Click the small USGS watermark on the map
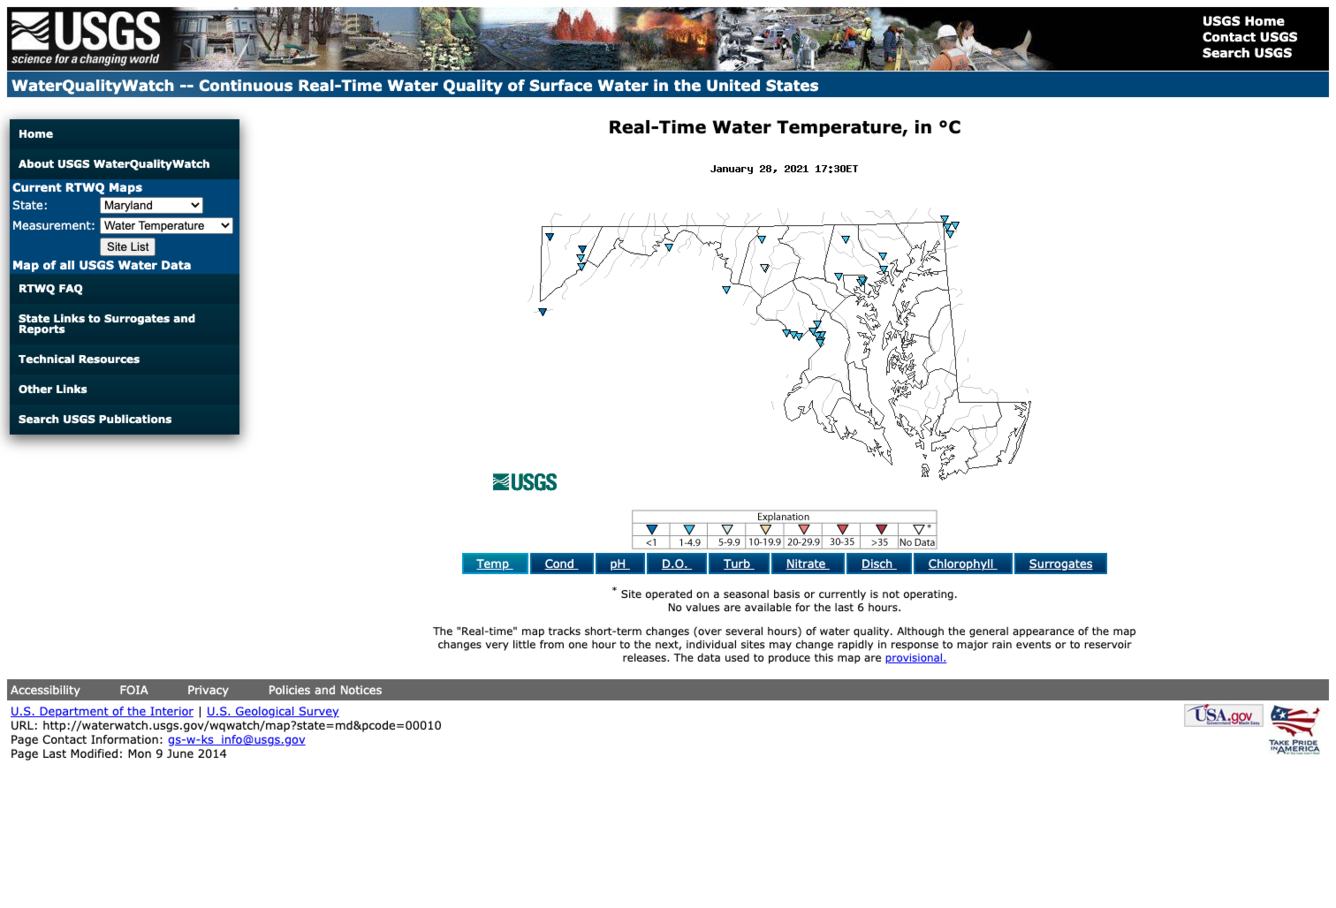The image size is (1336, 908). (524, 481)
